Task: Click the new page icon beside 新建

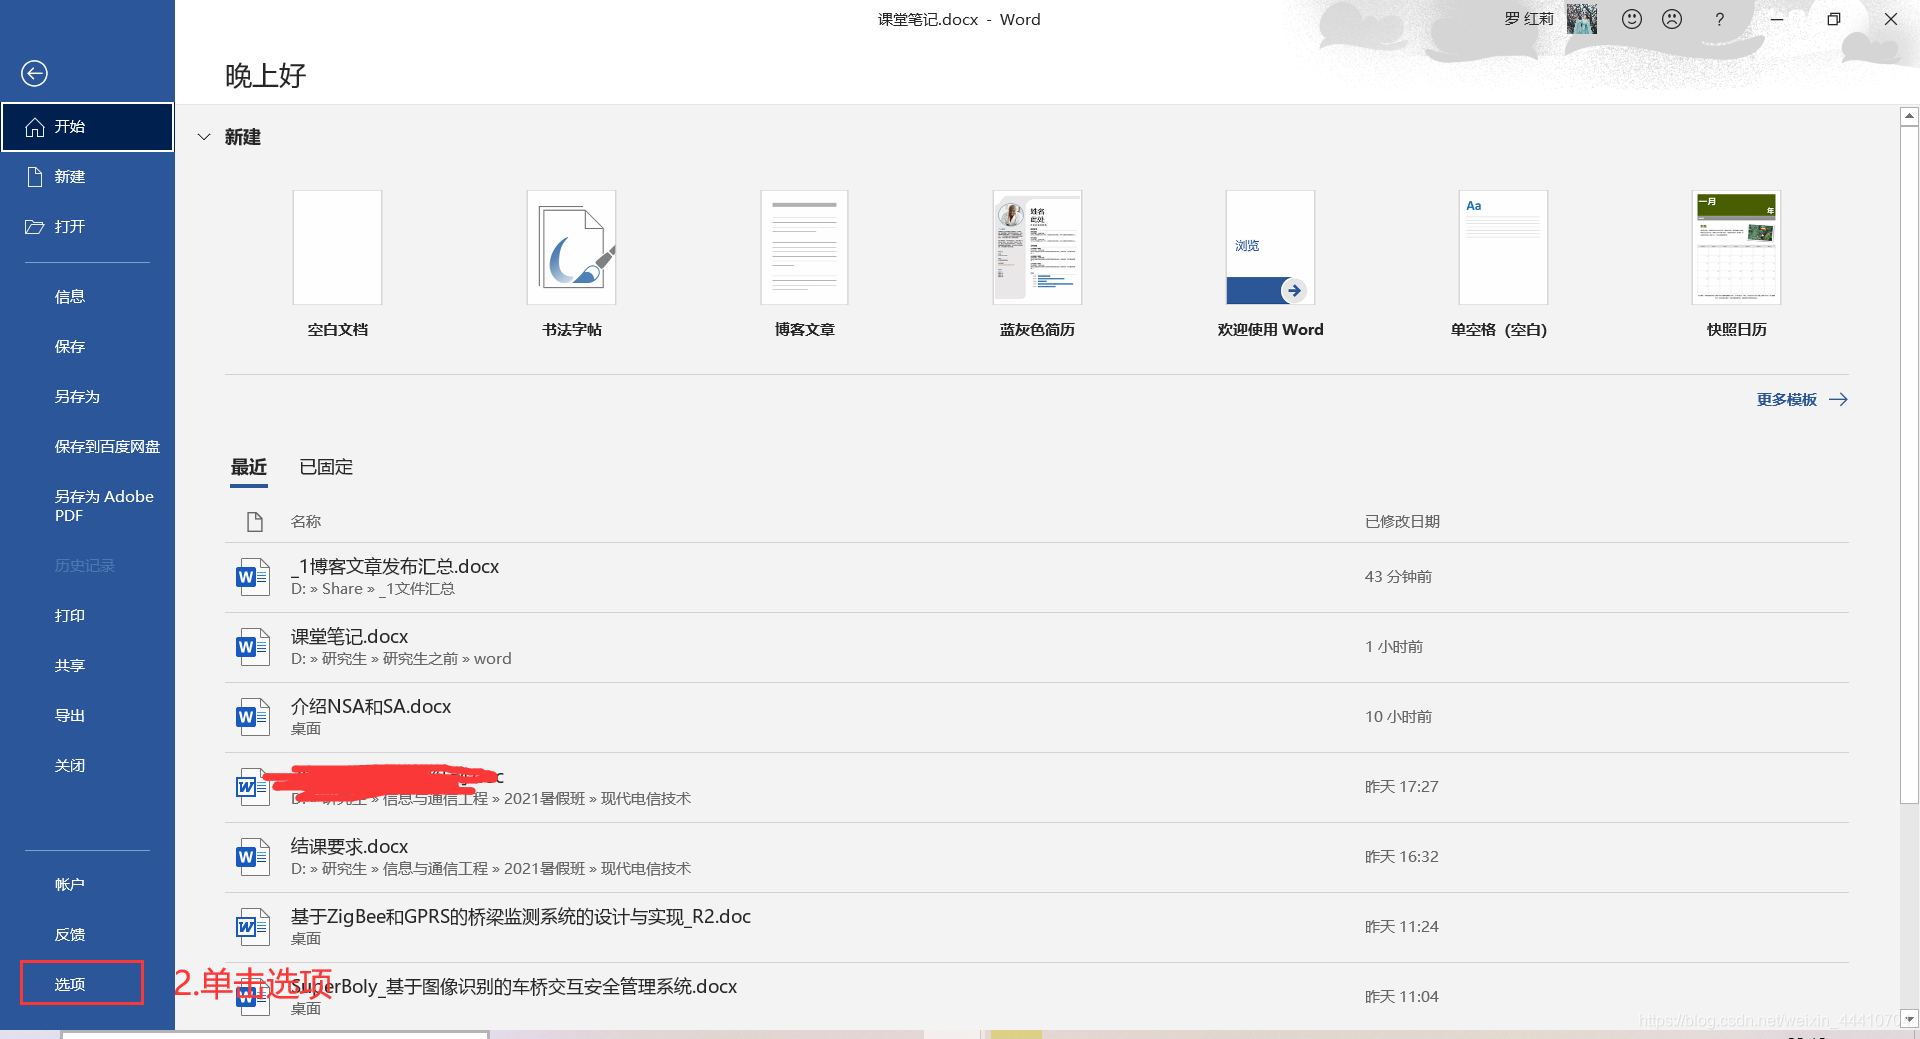Action: [x=35, y=177]
